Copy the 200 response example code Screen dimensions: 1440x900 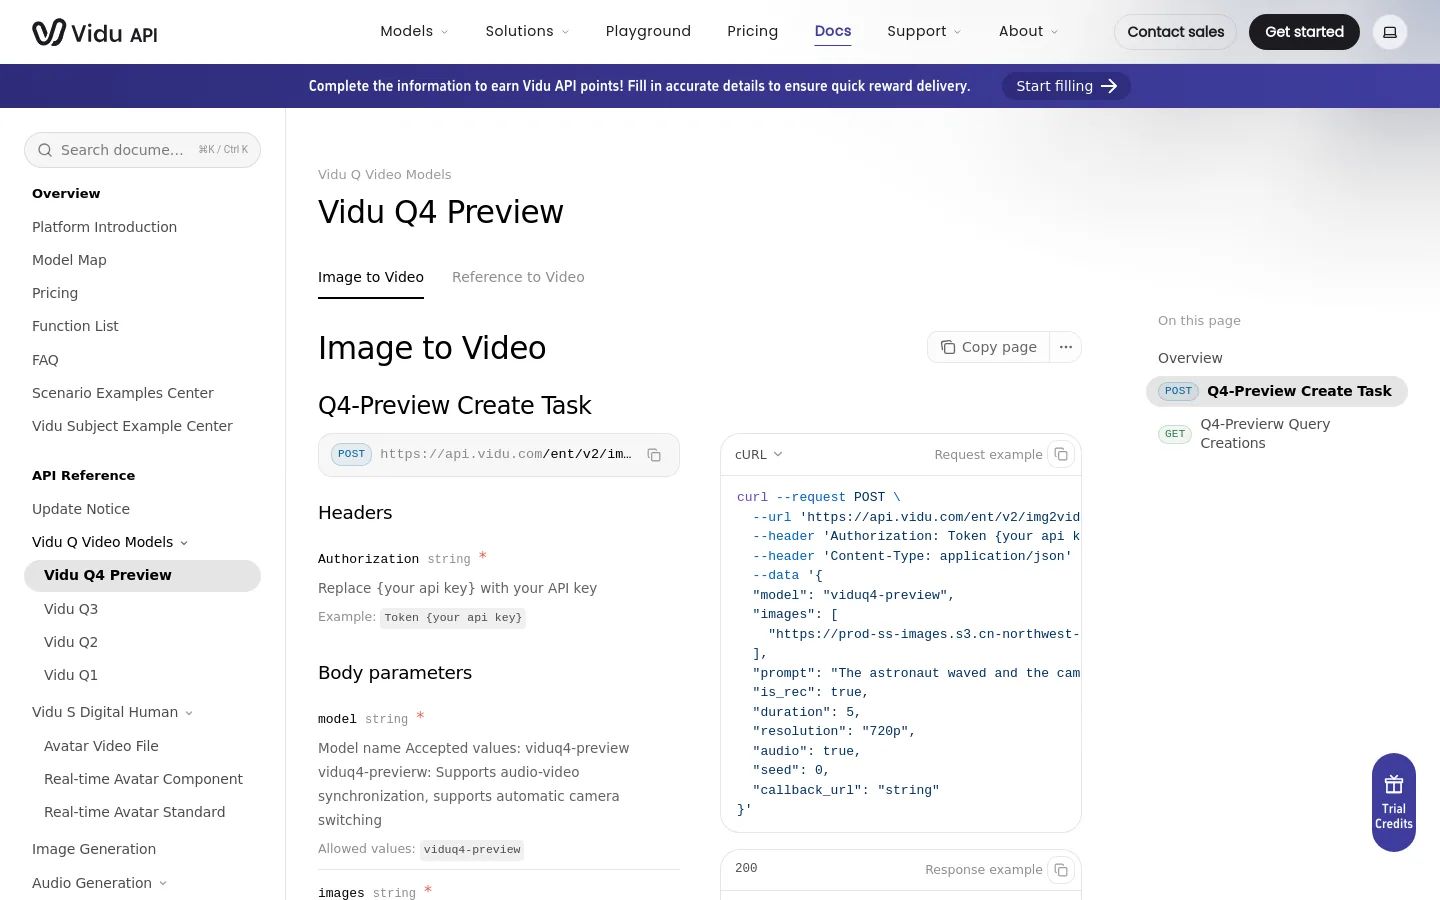(x=1061, y=870)
